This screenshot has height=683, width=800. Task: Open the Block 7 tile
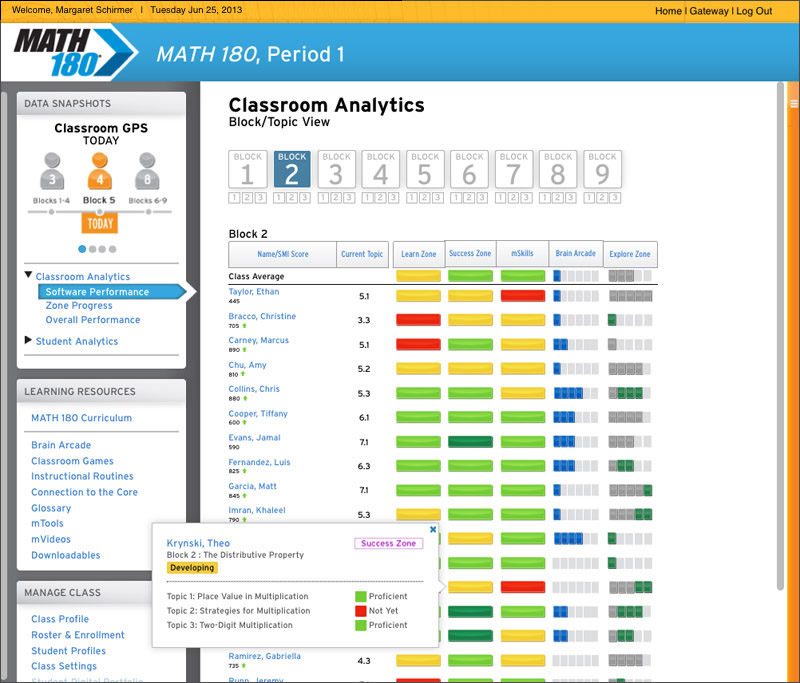tap(514, 169)
